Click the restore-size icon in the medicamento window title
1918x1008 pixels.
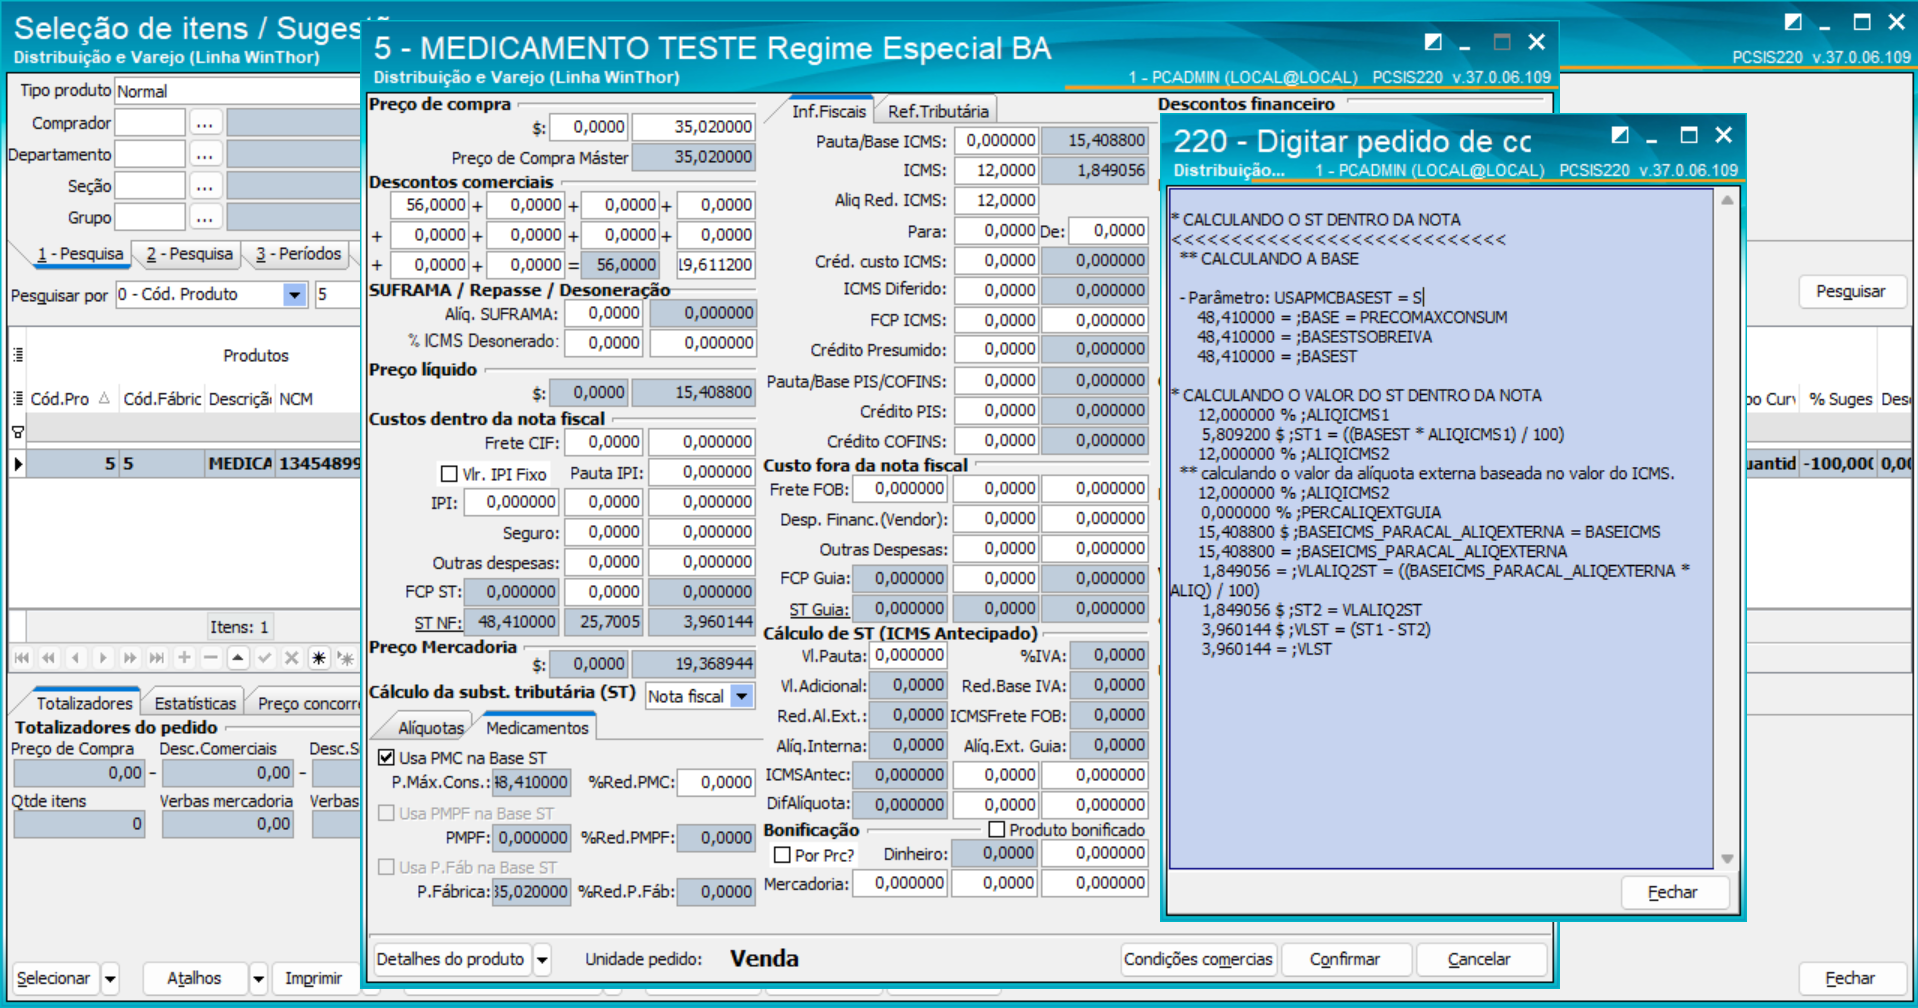1433,42
